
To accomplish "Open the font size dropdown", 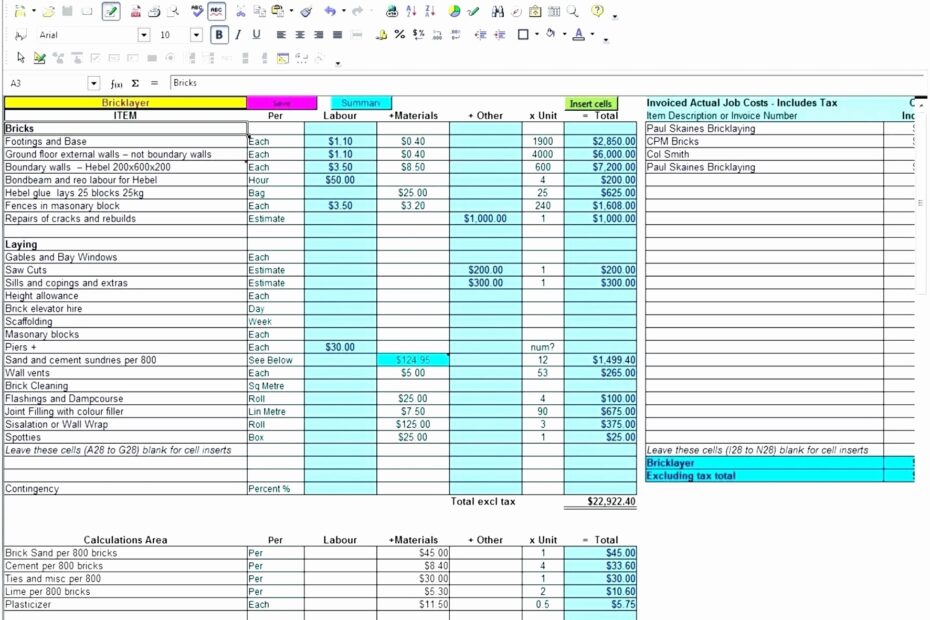I will click(196, 34).
